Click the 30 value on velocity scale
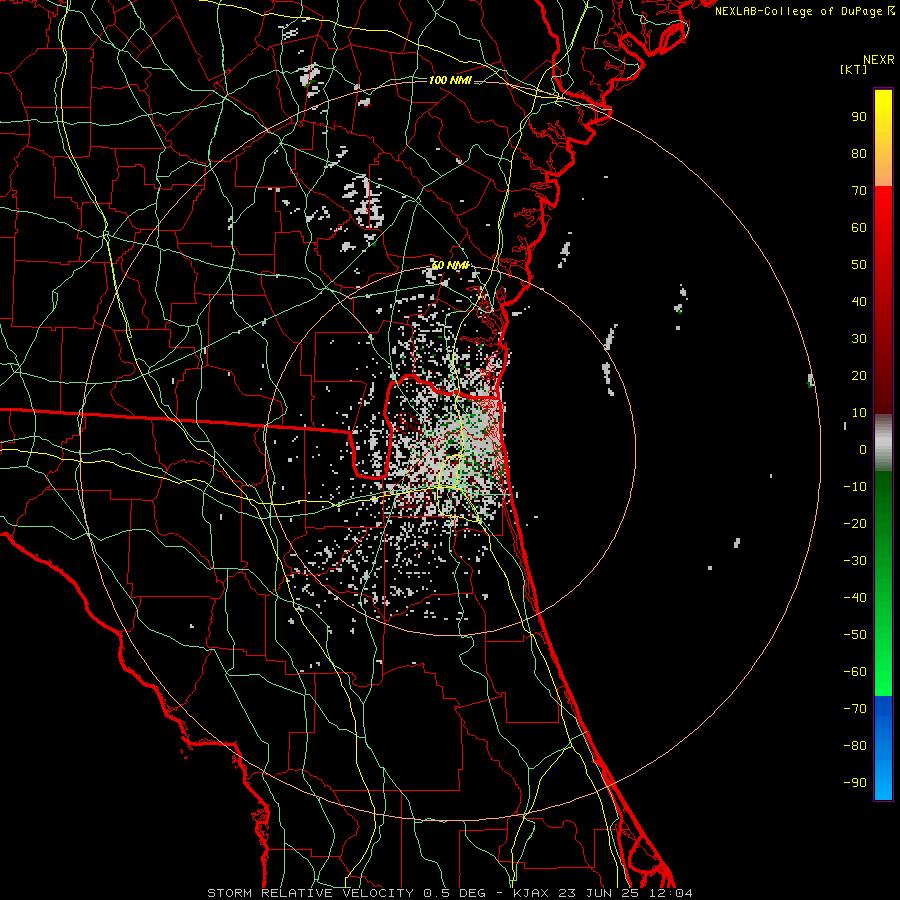The width and height of the screenshot is (900, 900). [x=859, y=339]
